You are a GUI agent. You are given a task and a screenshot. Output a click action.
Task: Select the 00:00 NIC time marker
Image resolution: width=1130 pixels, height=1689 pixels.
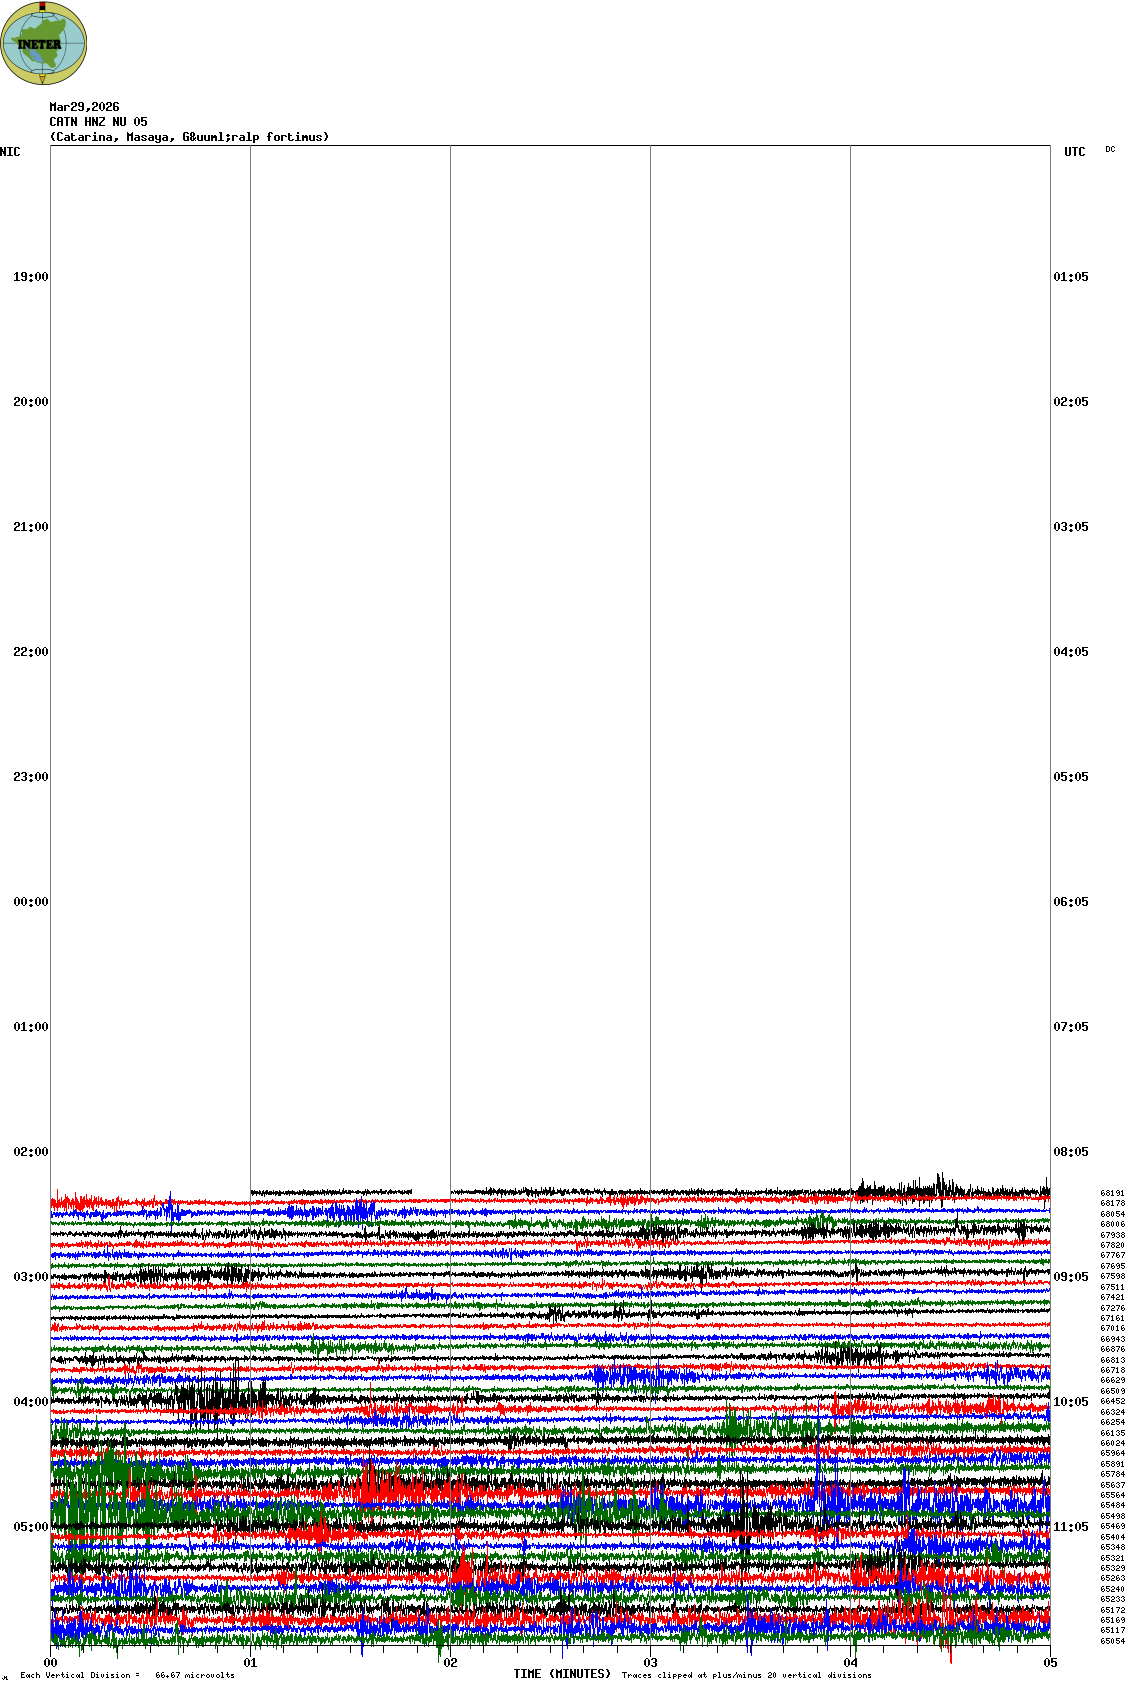coord(30,902)
